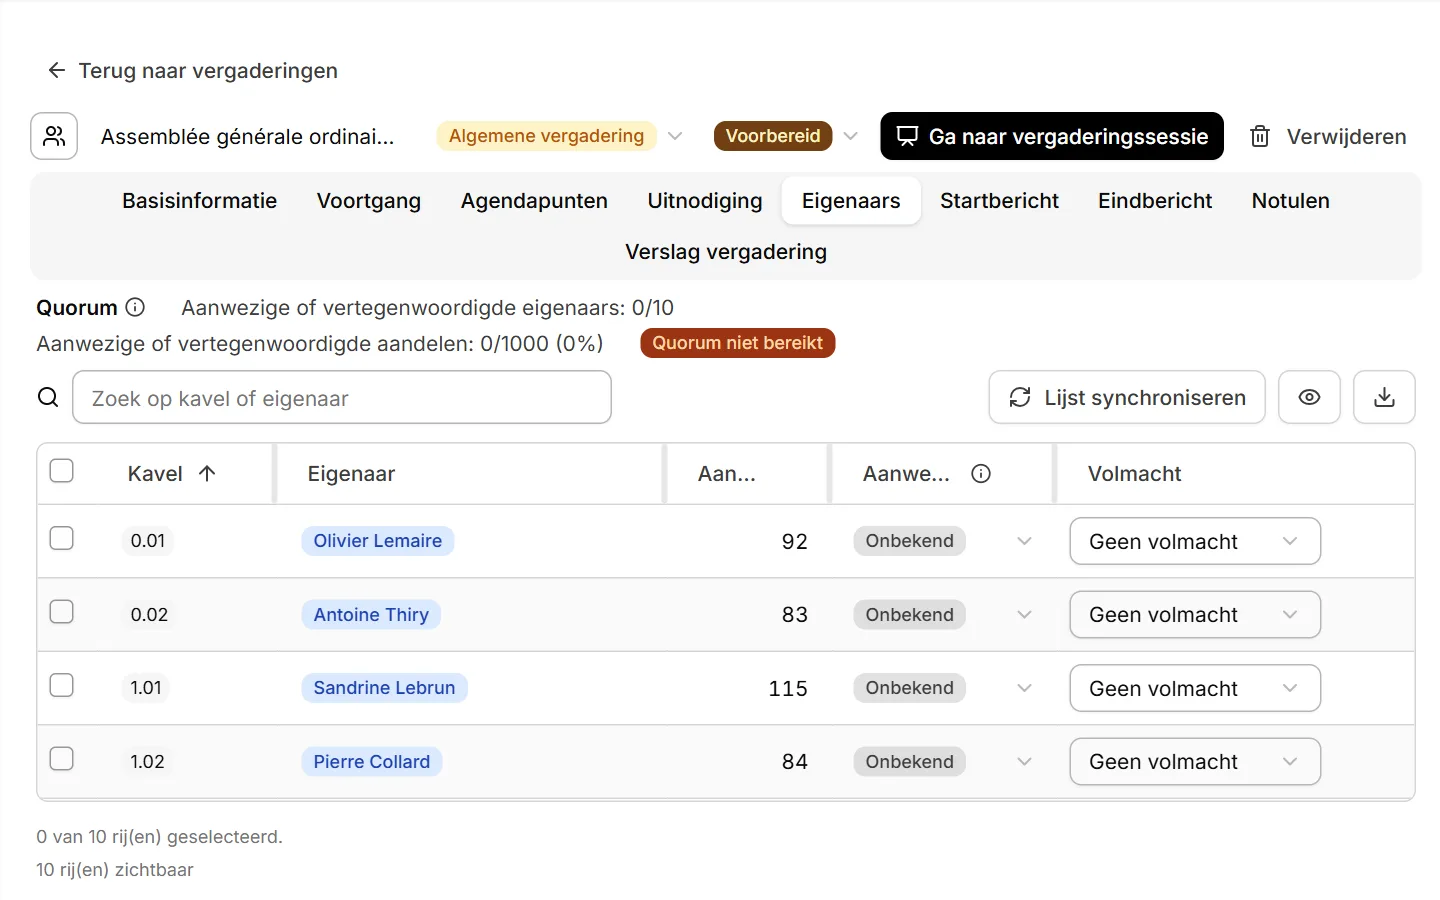Screen dimensions: 1440x900
Task: Toggle the select-all header checkbox
Action: [62, 470]
